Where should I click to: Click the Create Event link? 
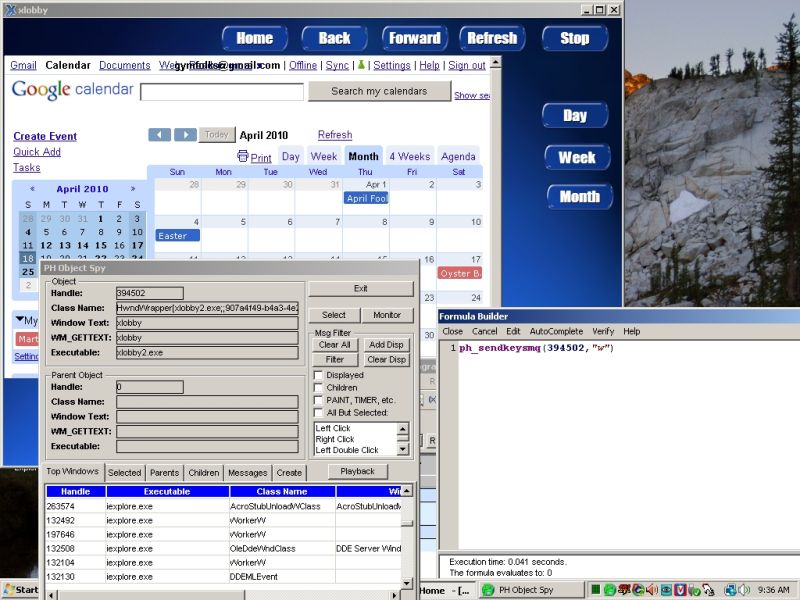[x=45, y=136]
